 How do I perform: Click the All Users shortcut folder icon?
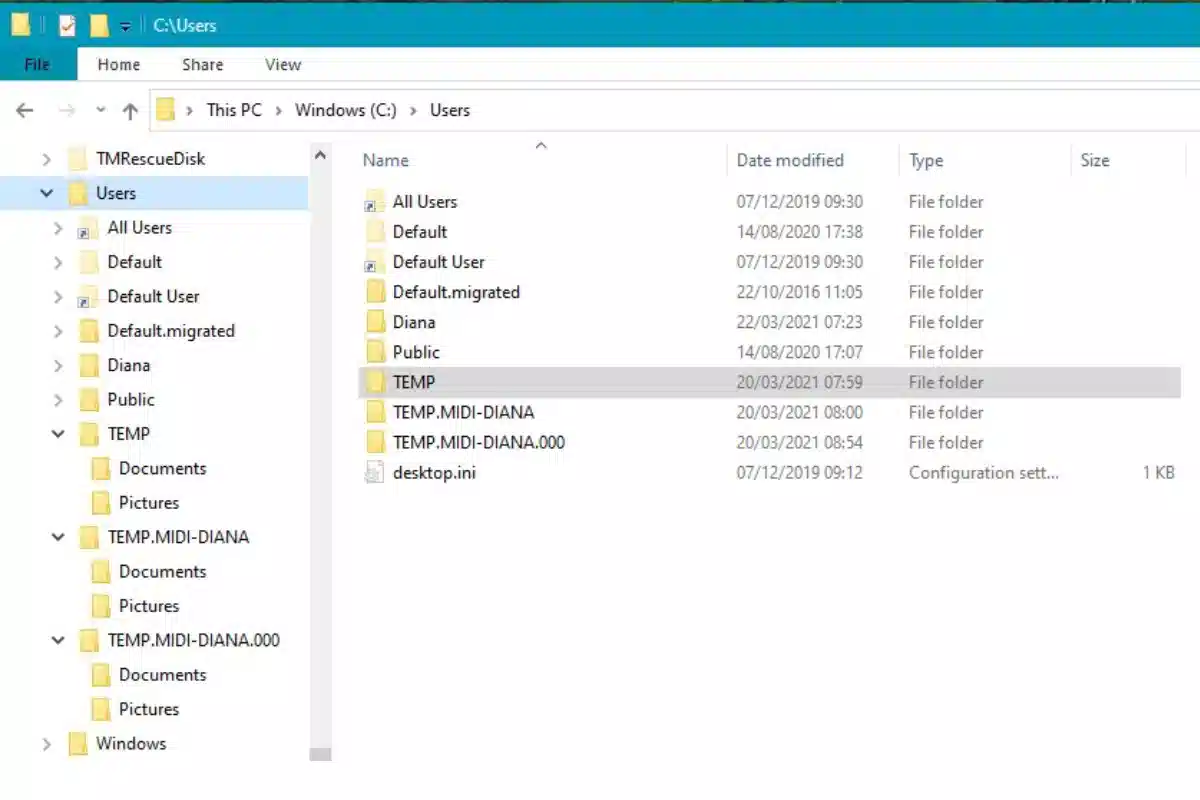pos(375,202)
